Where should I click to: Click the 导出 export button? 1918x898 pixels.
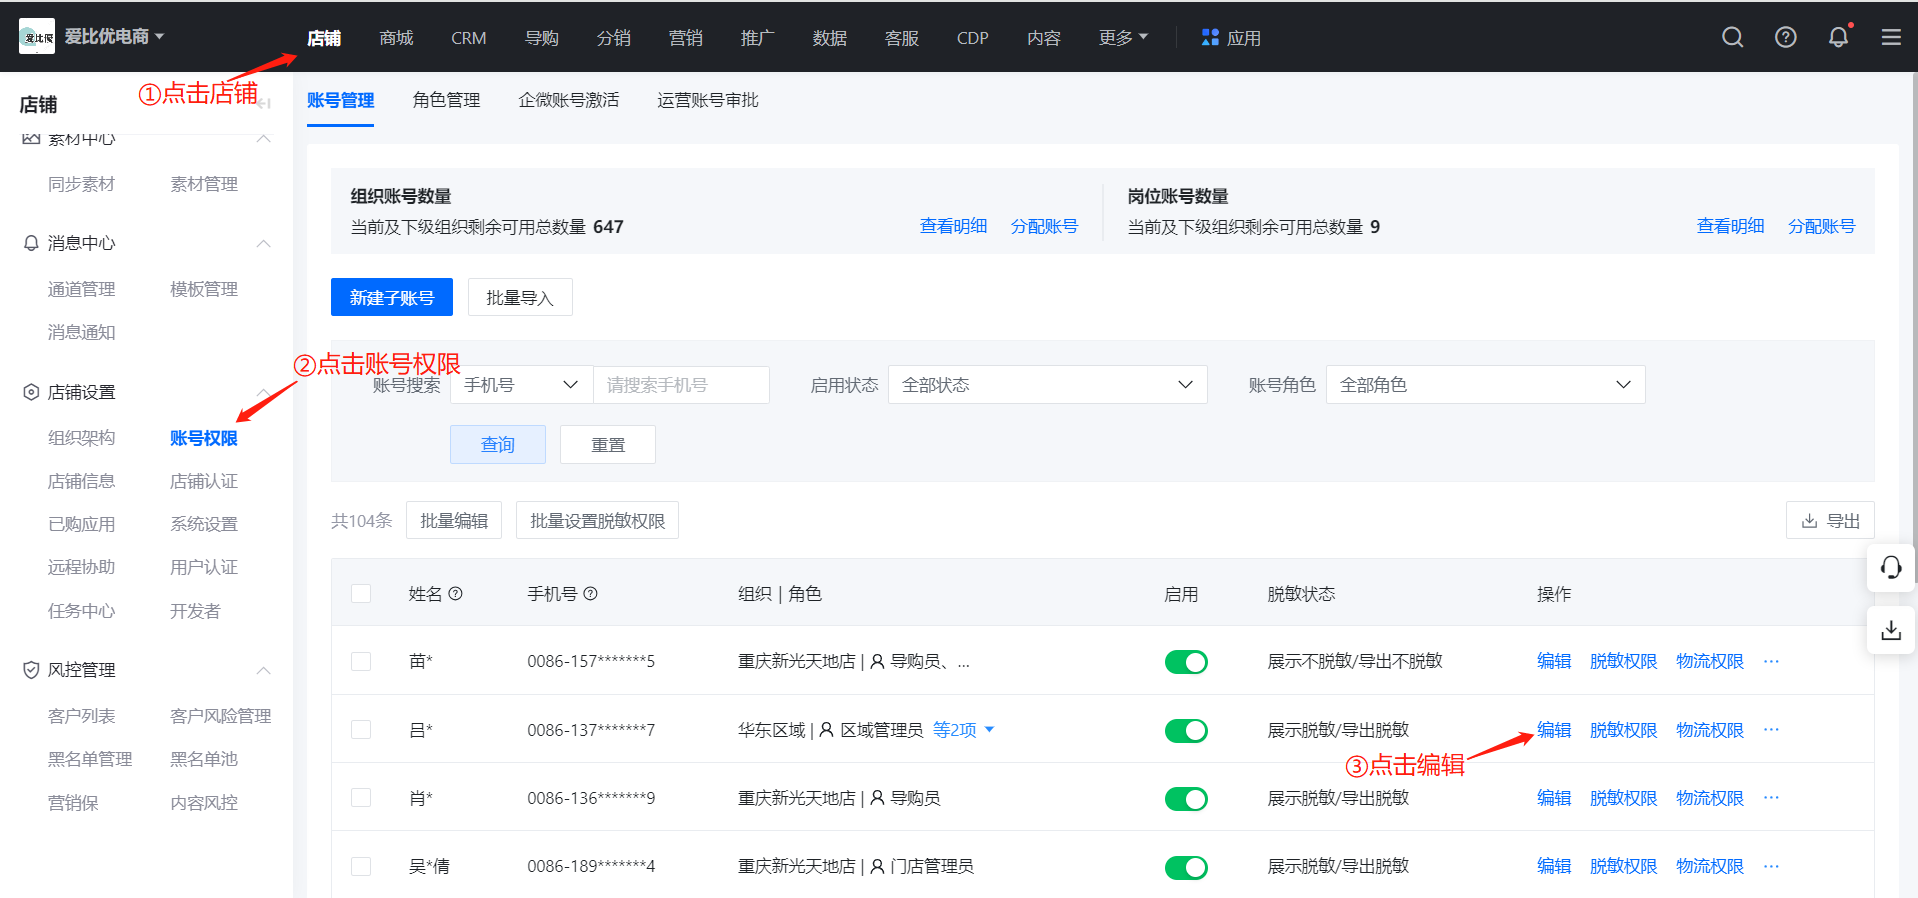click(1830, 521)
